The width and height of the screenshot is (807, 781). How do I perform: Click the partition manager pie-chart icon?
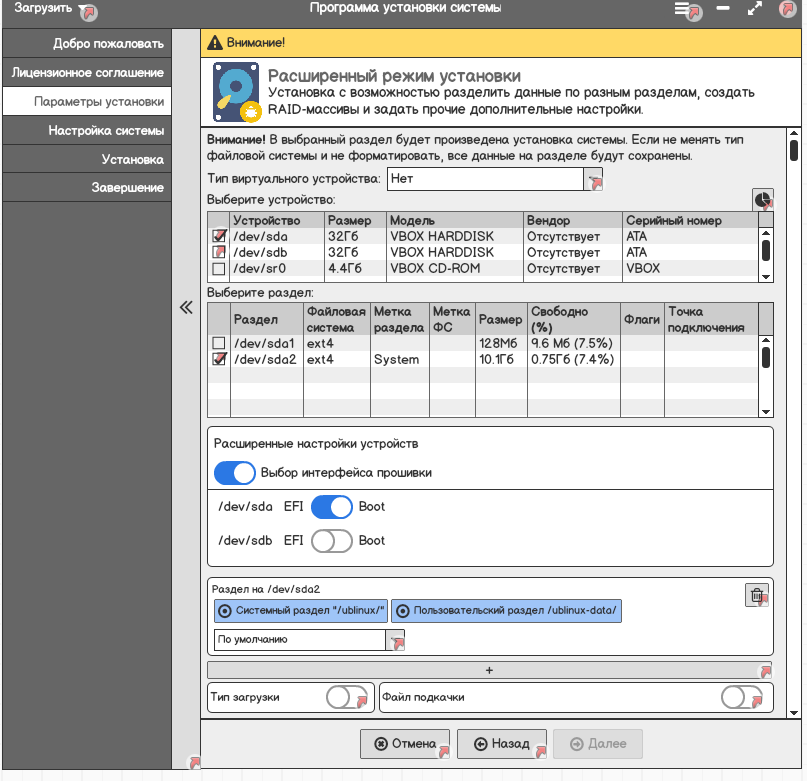[x=762, y=199]
